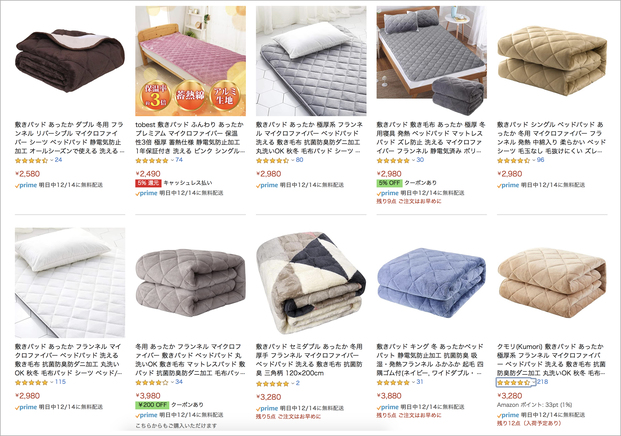Open the pink tobest bed pad image

(x=190, y=61)
